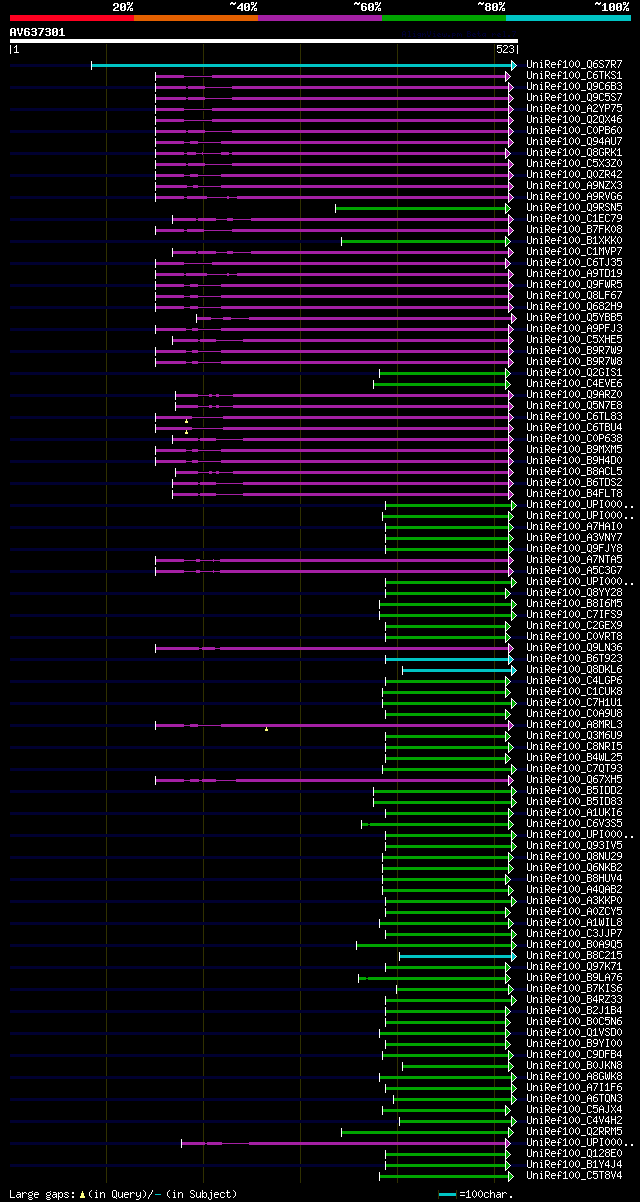
Task: Click the orange ~40% identity legend segment
Action: [196, 17]
